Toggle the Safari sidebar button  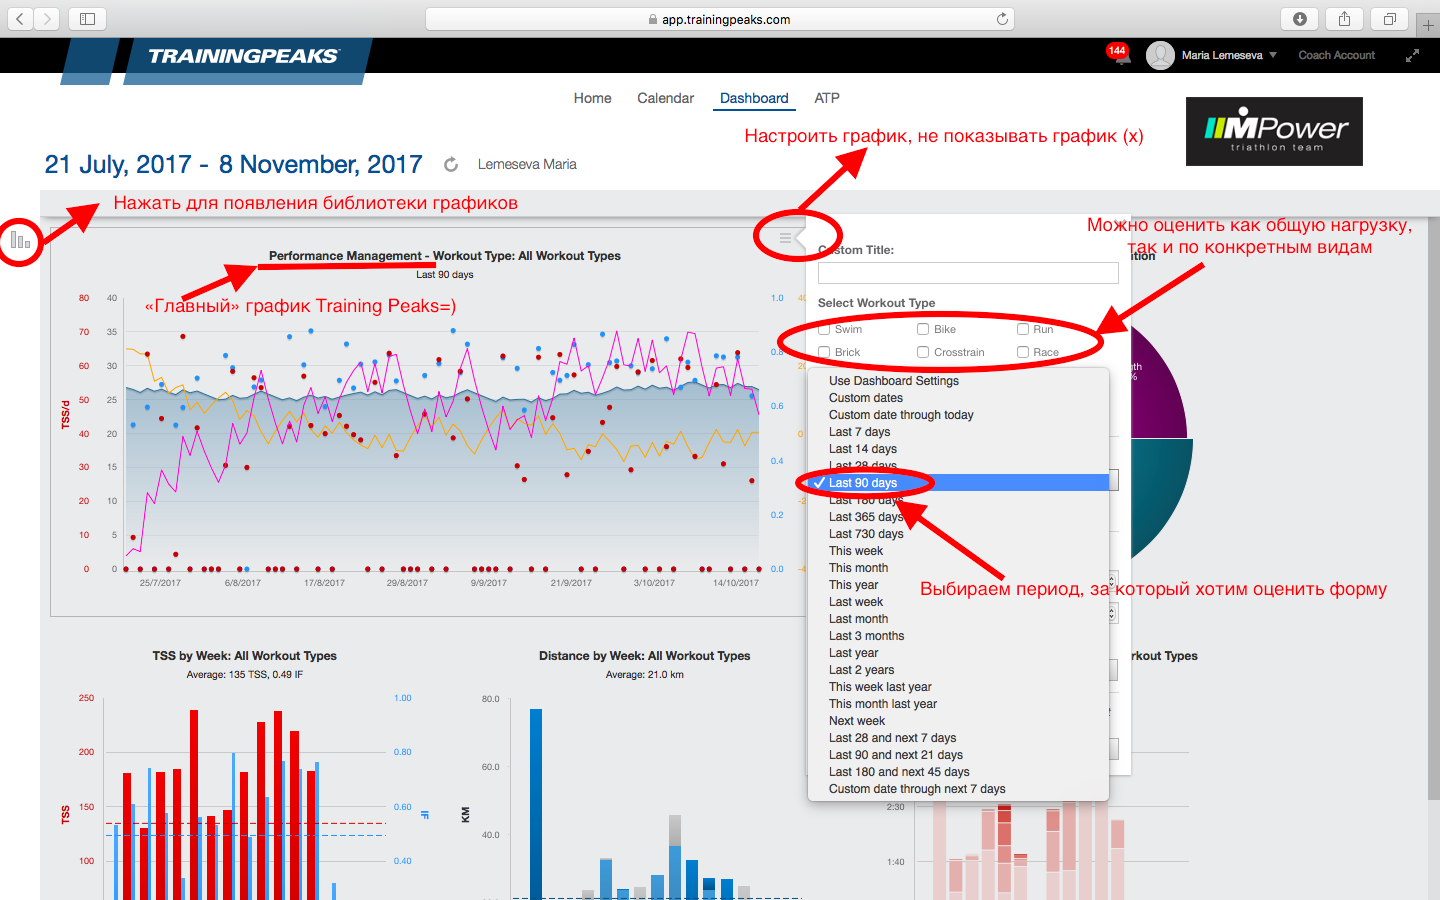click(x=87, y=19)
